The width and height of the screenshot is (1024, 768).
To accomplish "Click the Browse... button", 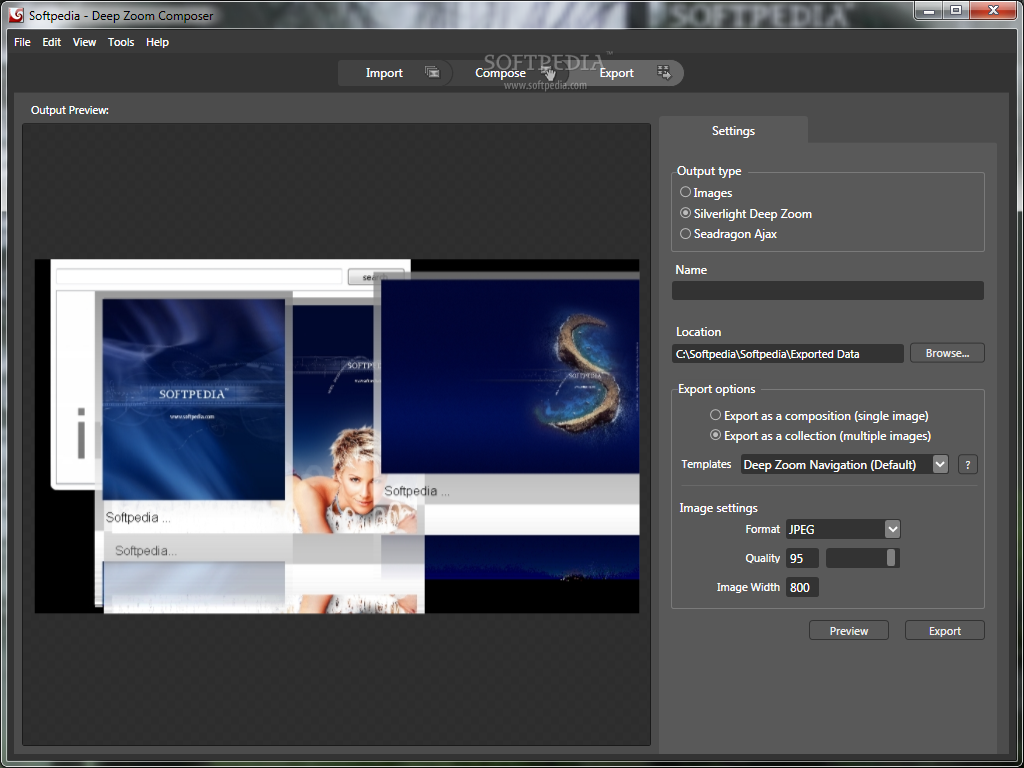I will click(x=947, y=353).
